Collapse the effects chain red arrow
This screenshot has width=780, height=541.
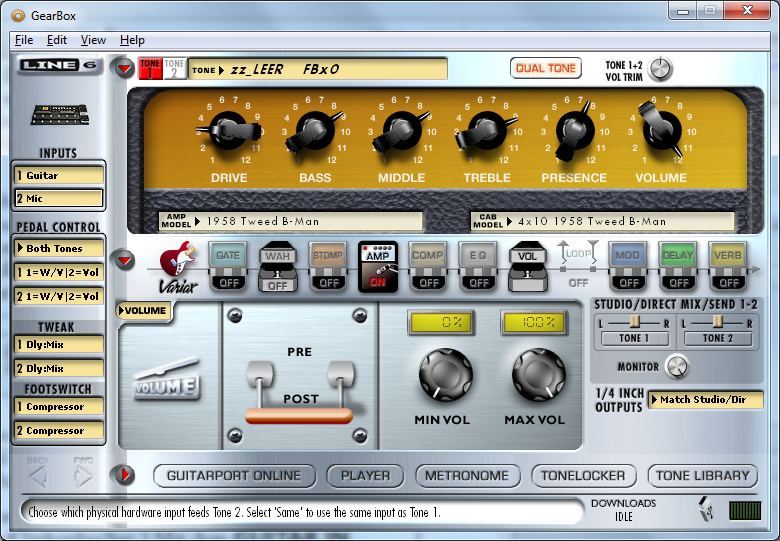(124, 260)
